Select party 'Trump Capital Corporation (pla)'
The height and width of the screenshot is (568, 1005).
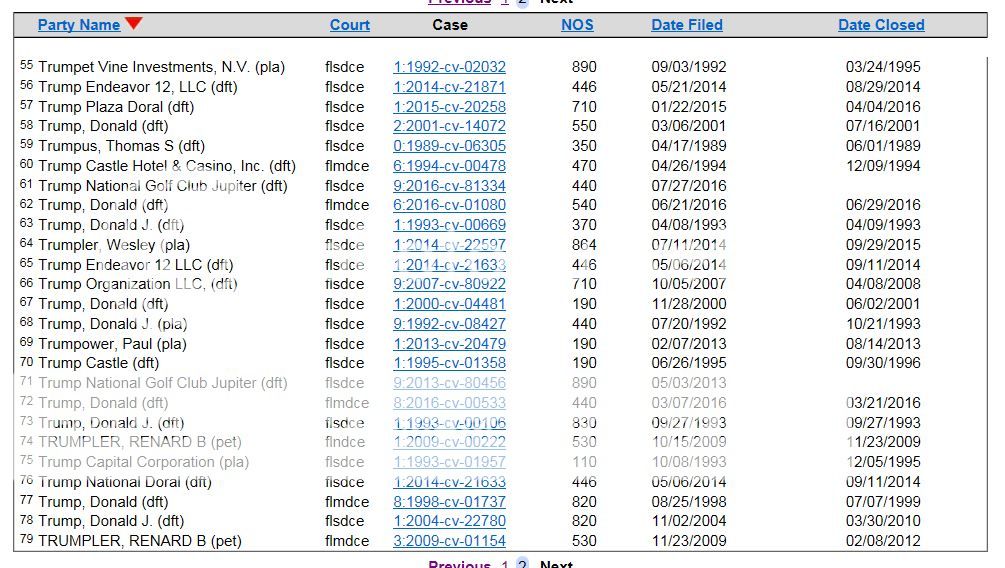[x=144, y=461]
